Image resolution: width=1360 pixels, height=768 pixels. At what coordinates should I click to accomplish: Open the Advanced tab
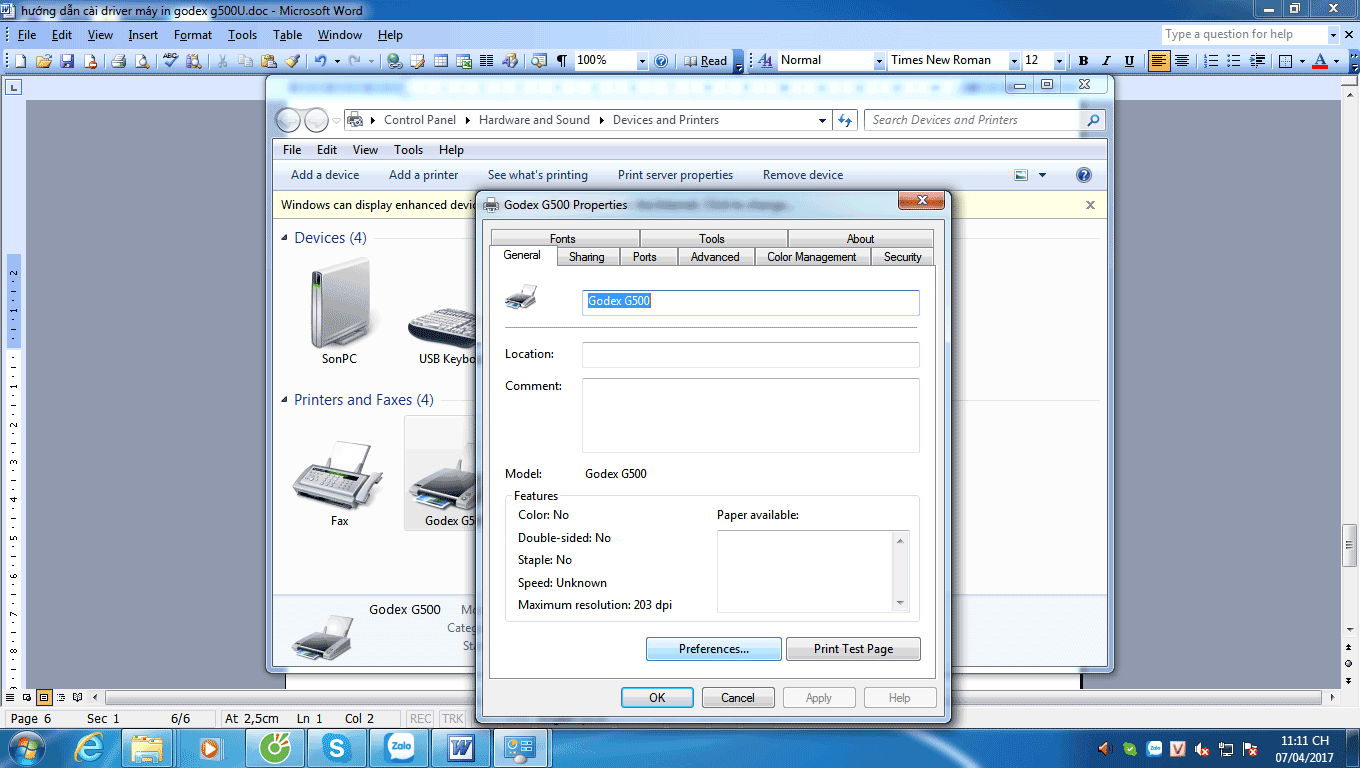(x=715, y=257)
